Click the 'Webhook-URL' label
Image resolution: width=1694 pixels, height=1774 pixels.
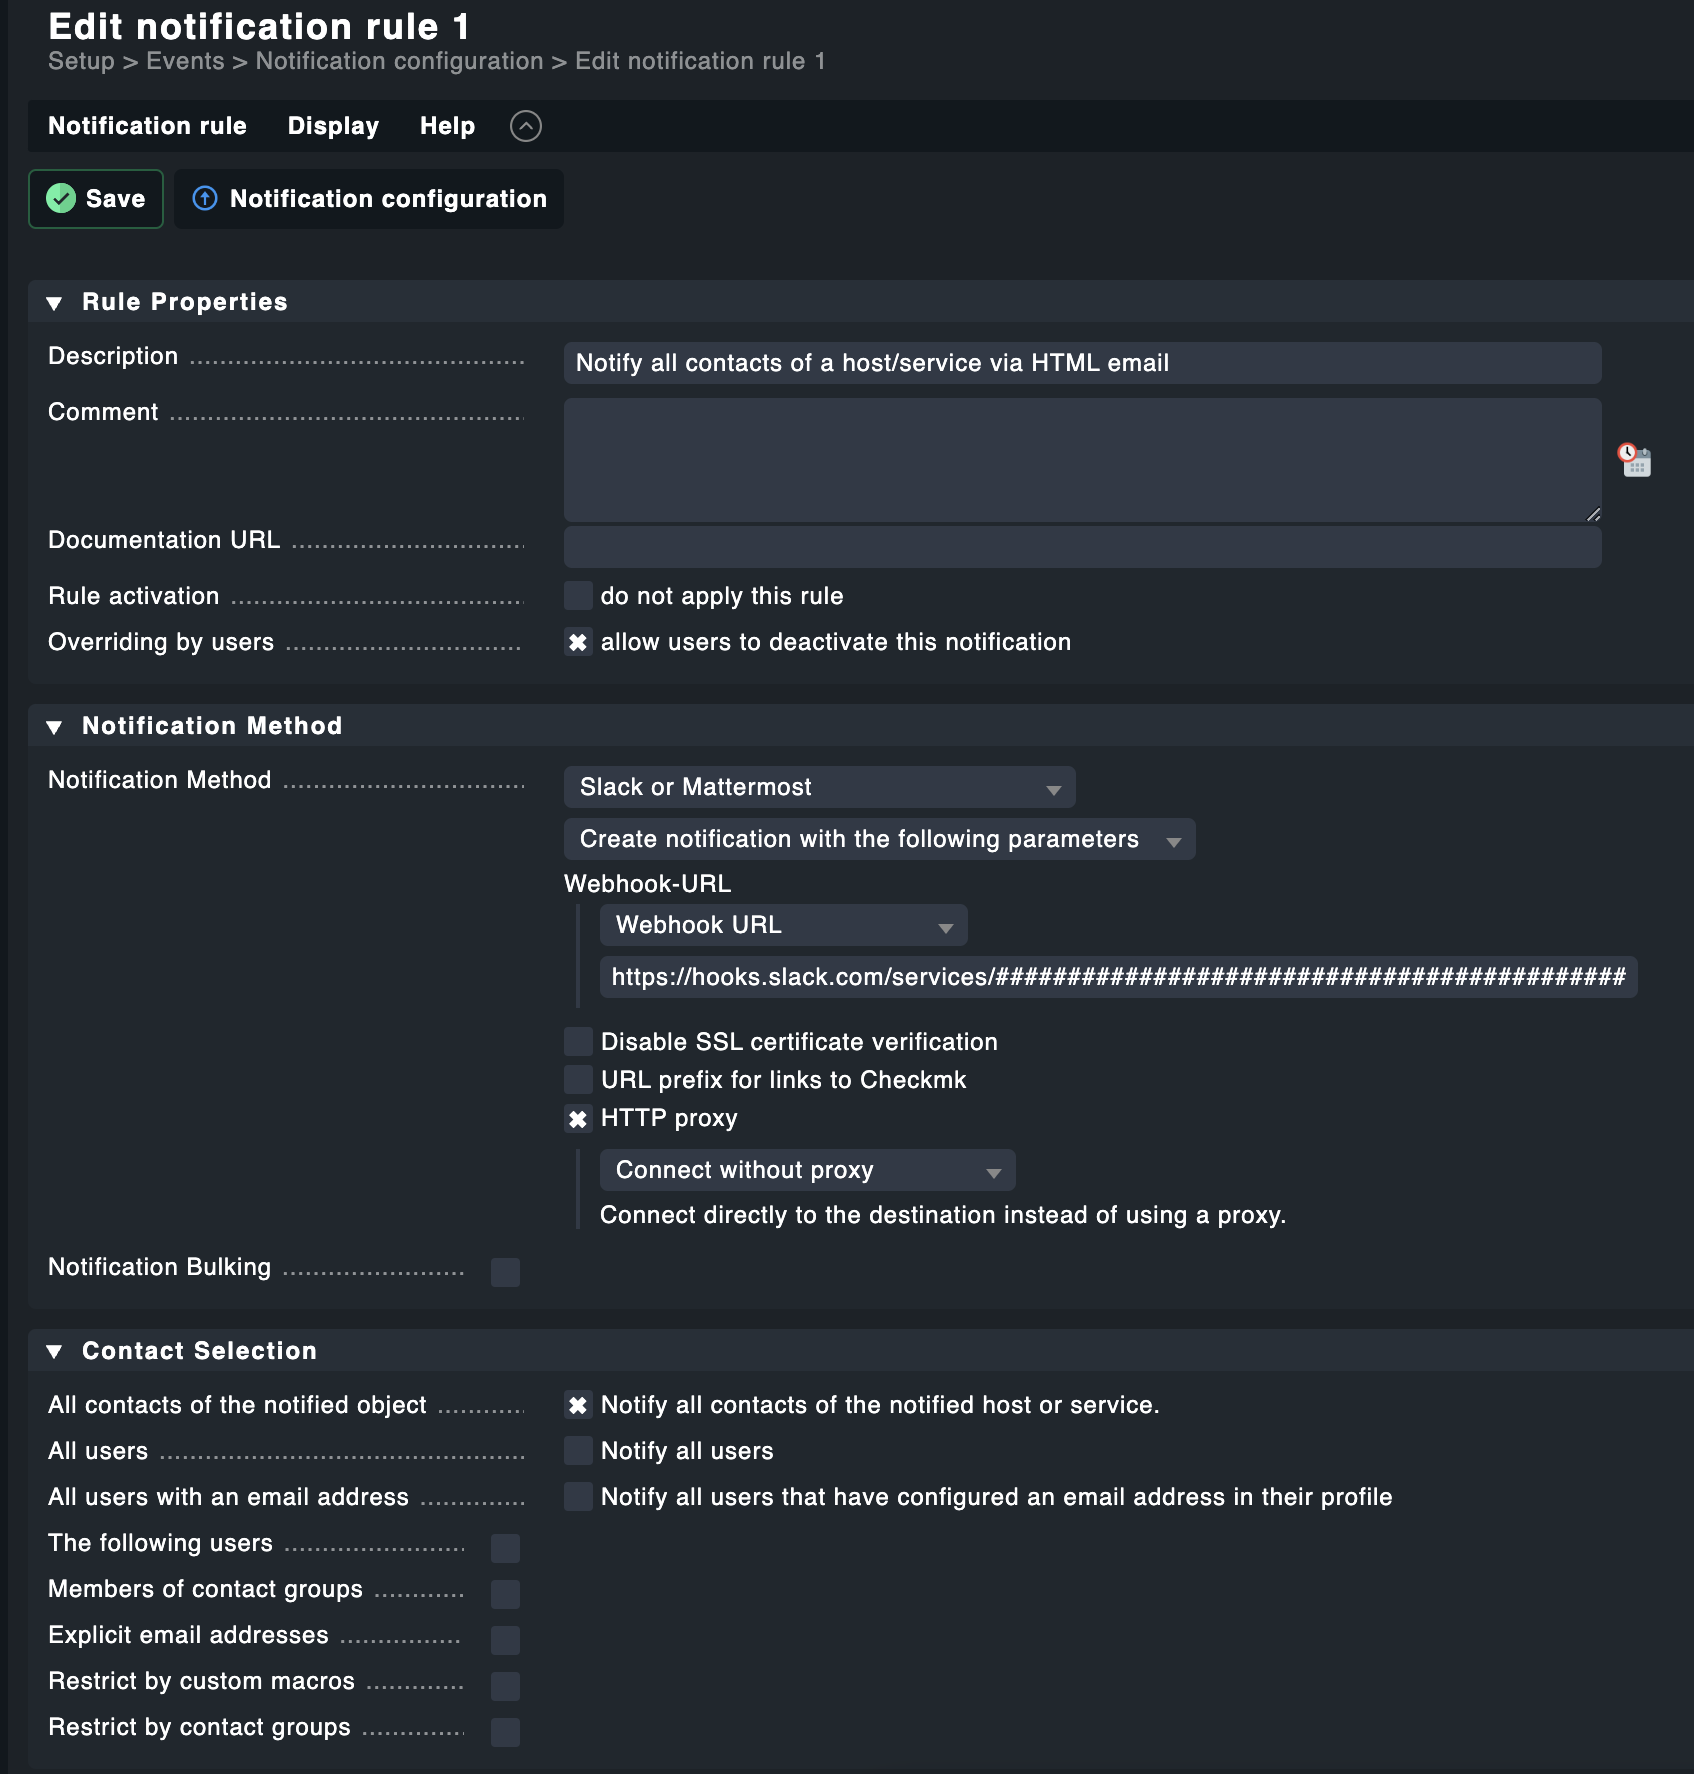[x=647, y=884]
